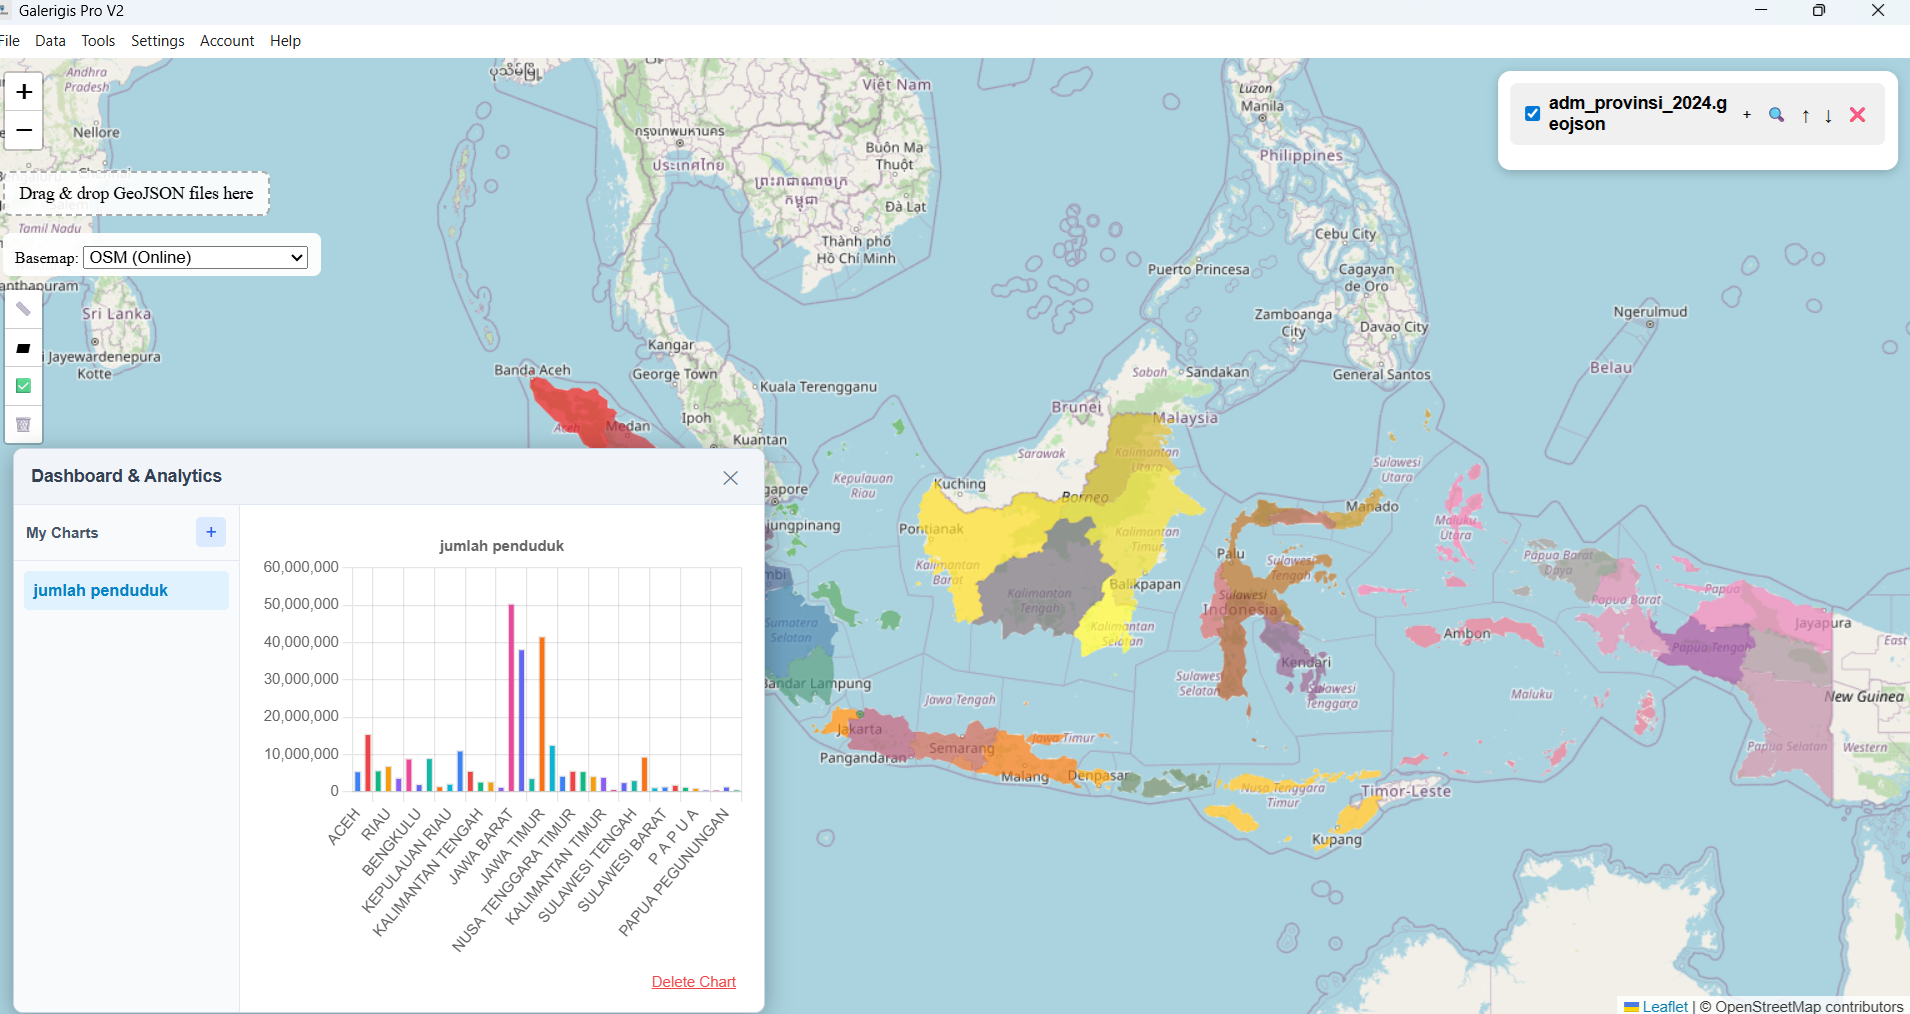Click the plus icon beside the layer name

tap(1747, 115)
